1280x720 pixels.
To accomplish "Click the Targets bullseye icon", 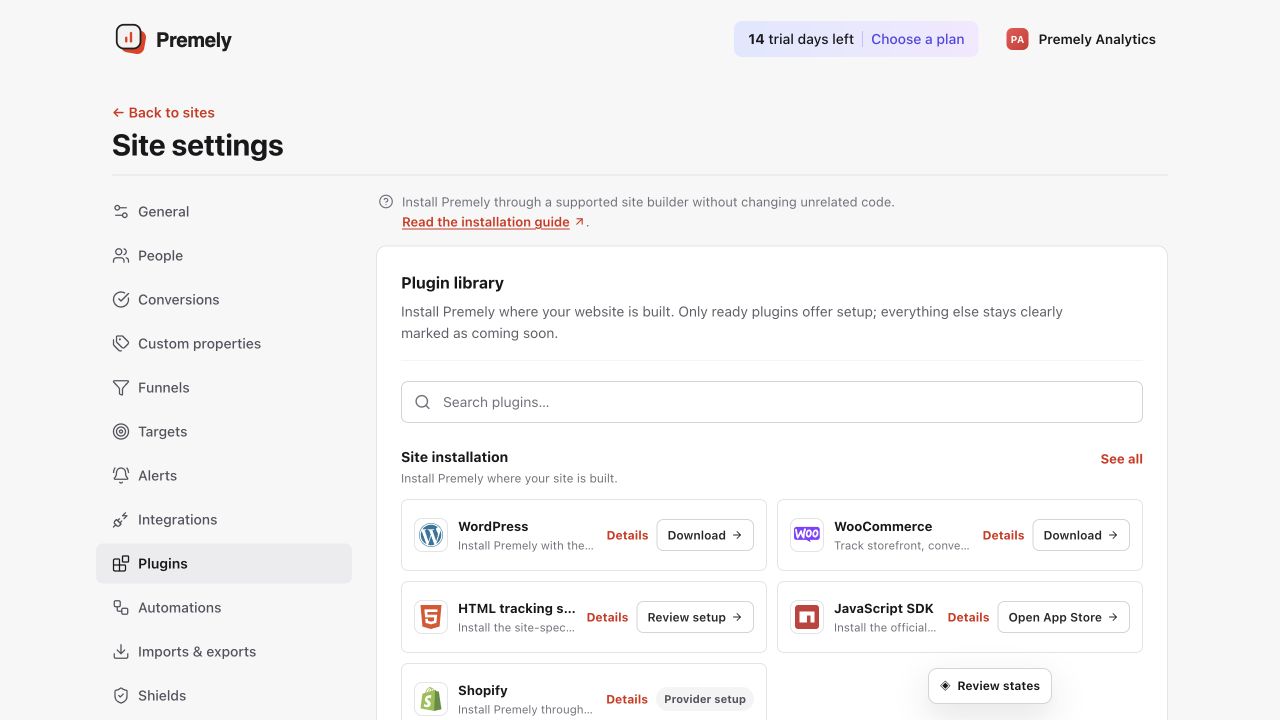I will [x=121, y=432].
